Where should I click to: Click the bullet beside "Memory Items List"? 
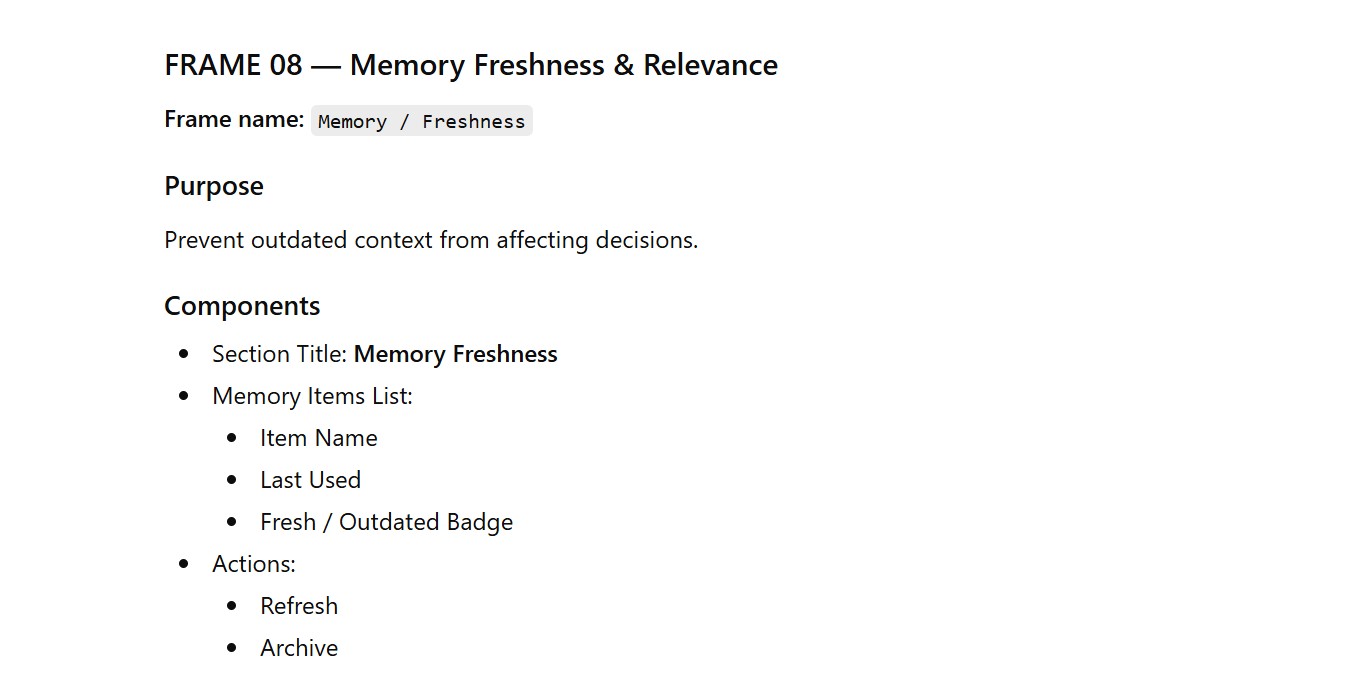click(183, 396)
